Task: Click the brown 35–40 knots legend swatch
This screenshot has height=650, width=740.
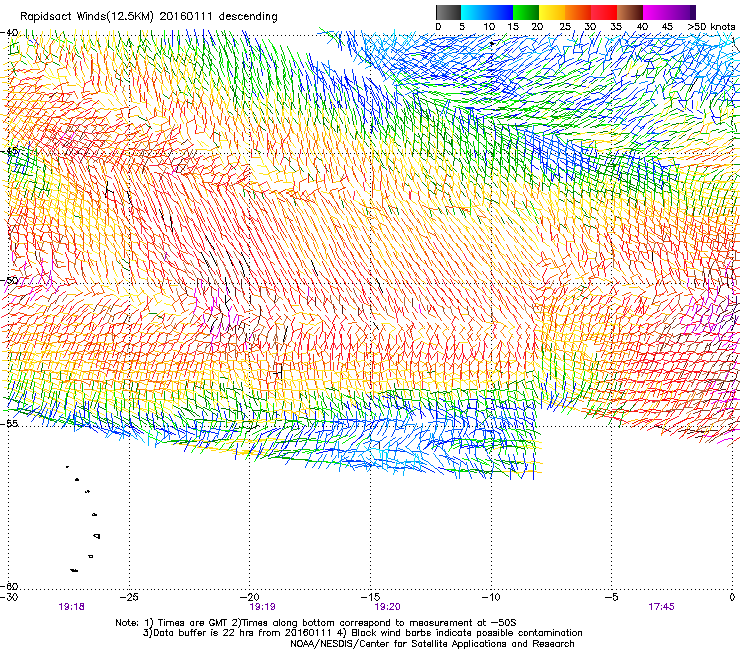Action: [x=630, y=12]
